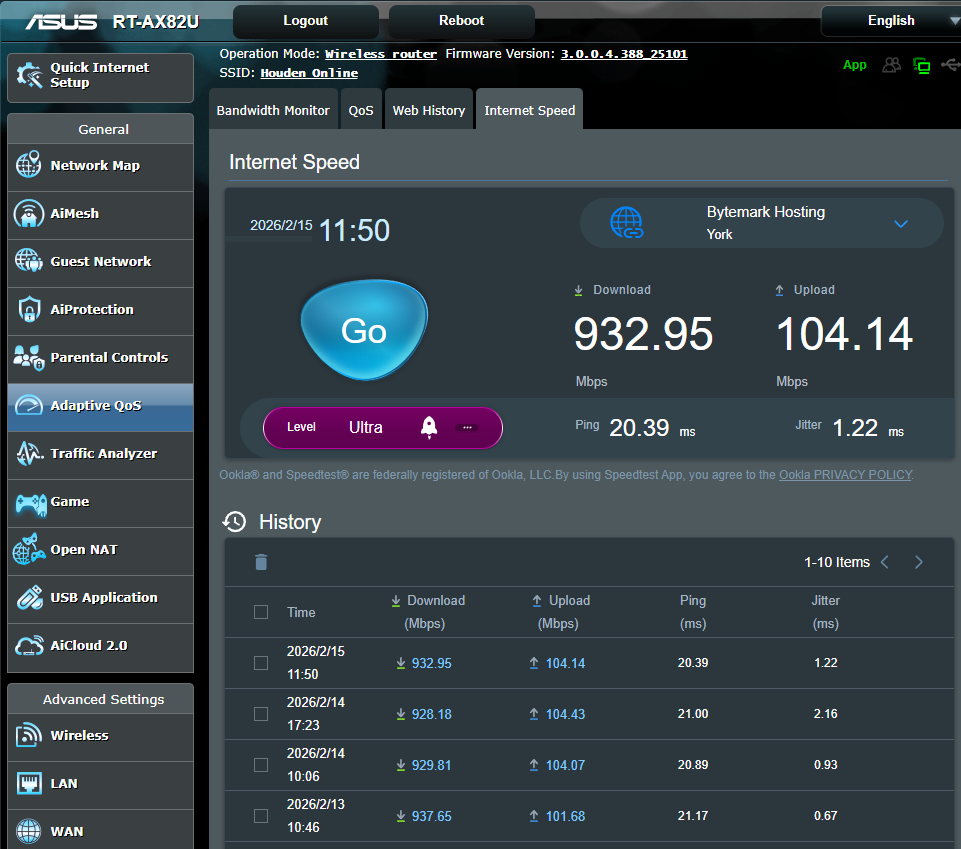Screen dimensions: 961x849
Task: Open LAN advanced settings
Action: coord(100,784)
